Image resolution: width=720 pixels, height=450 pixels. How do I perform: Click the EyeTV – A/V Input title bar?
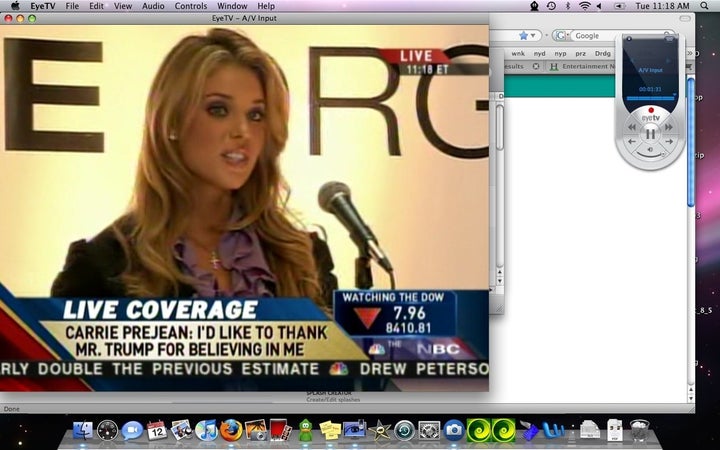tap(244, 18)
